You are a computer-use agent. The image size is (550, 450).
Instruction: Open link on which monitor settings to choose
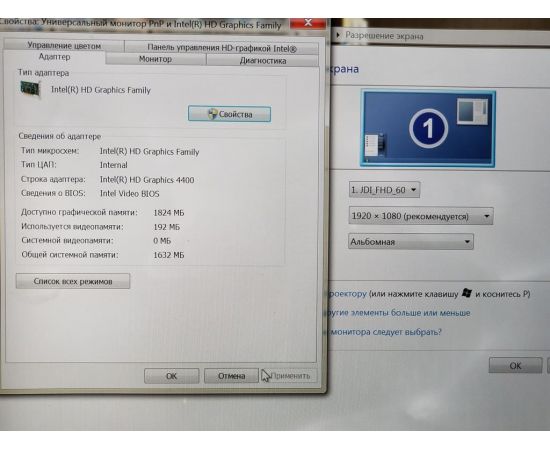(385, 331)
